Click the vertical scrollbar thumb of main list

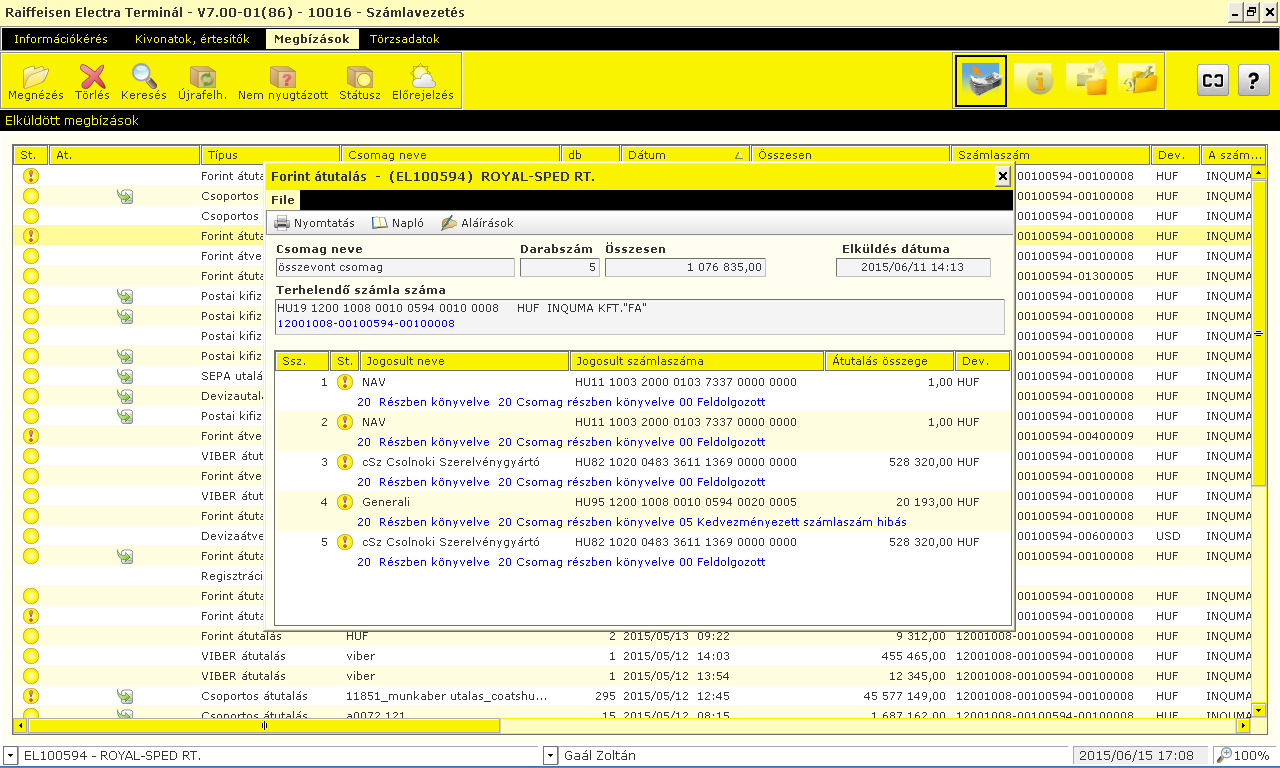[x=1259, y=333]
